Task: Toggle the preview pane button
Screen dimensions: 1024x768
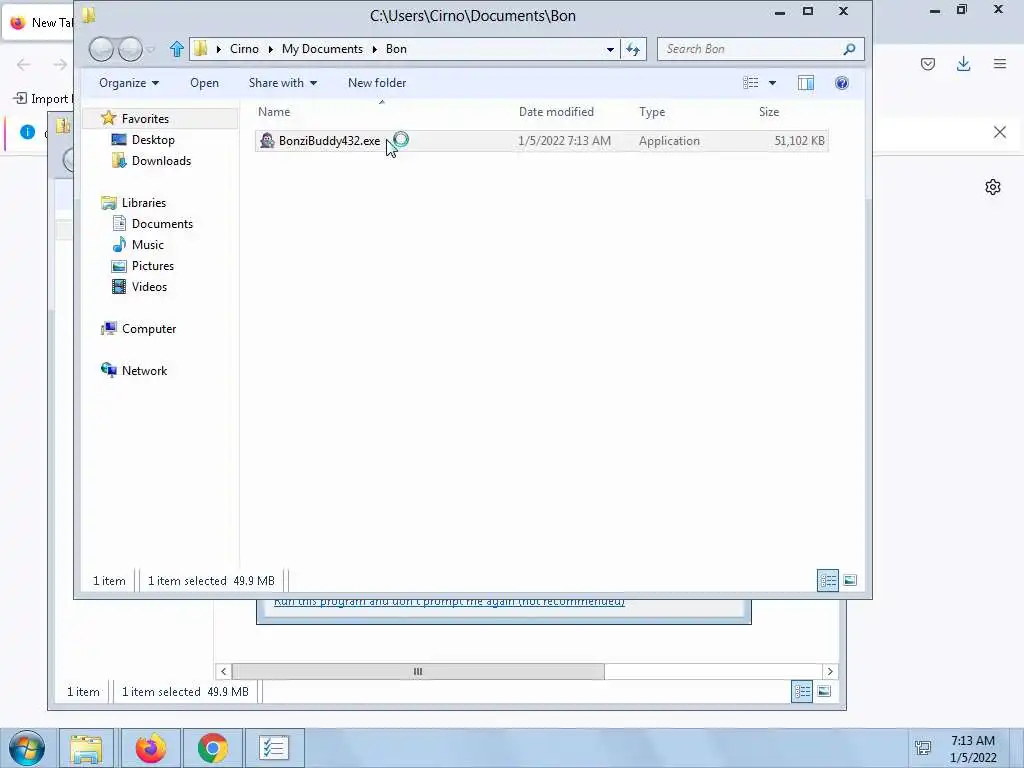Action: click(x=806, y=83)
